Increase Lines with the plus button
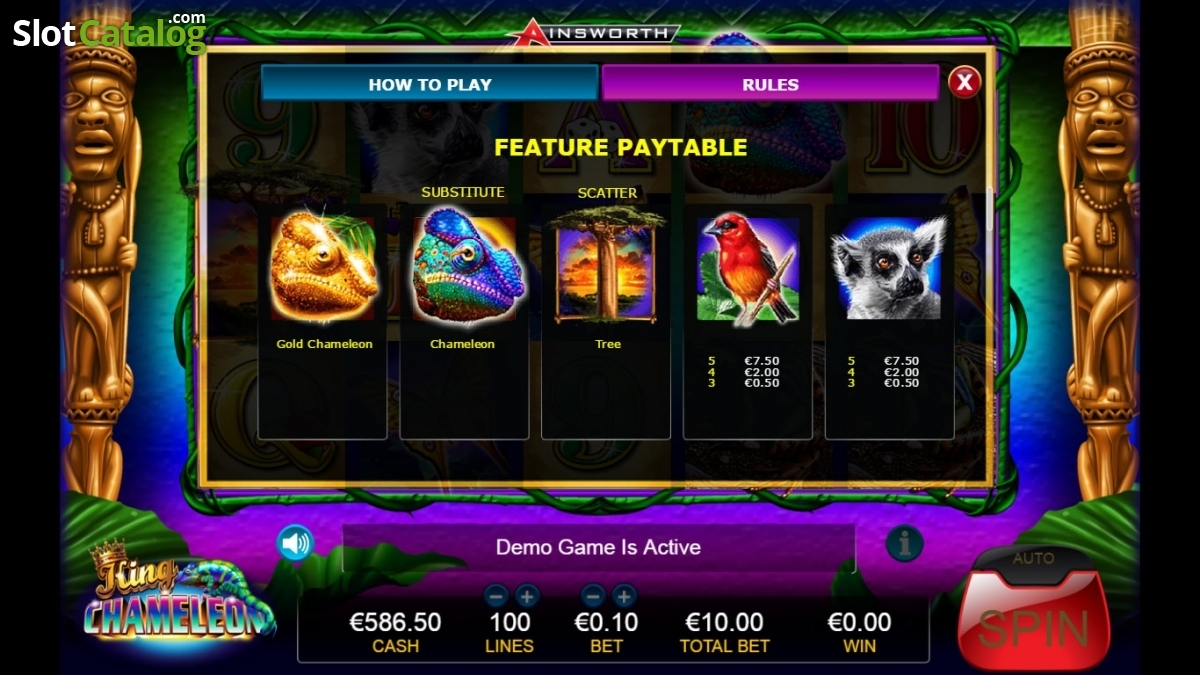This screenshot has height=675, width=1200. [527, 597]
